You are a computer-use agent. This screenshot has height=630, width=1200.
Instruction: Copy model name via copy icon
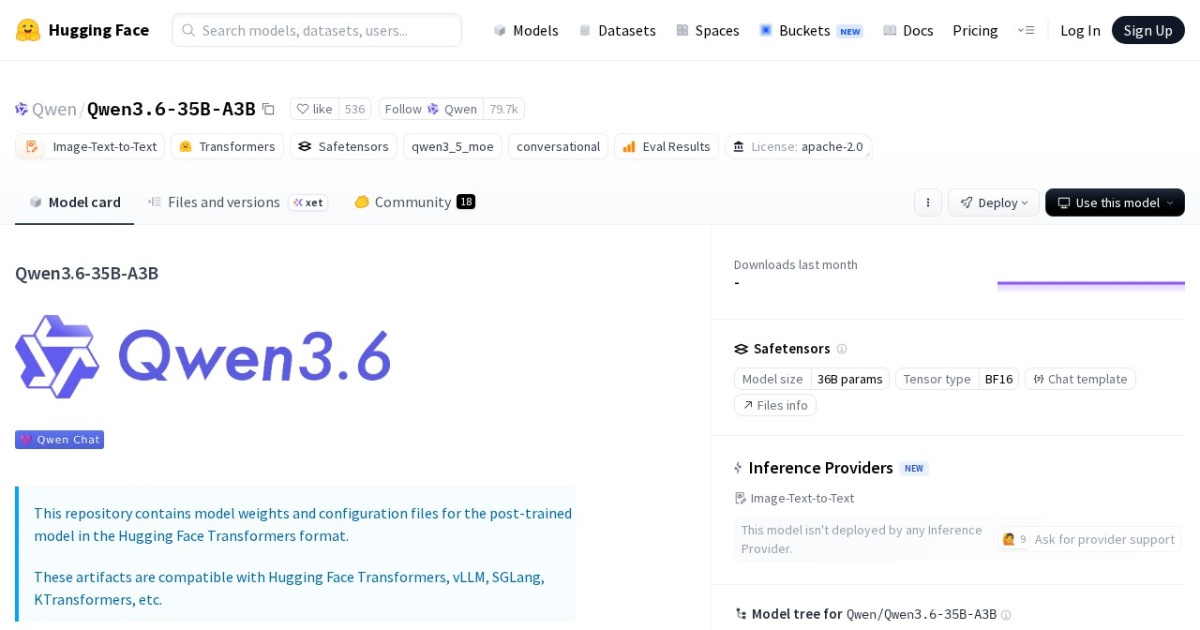[x=268, y=109]
